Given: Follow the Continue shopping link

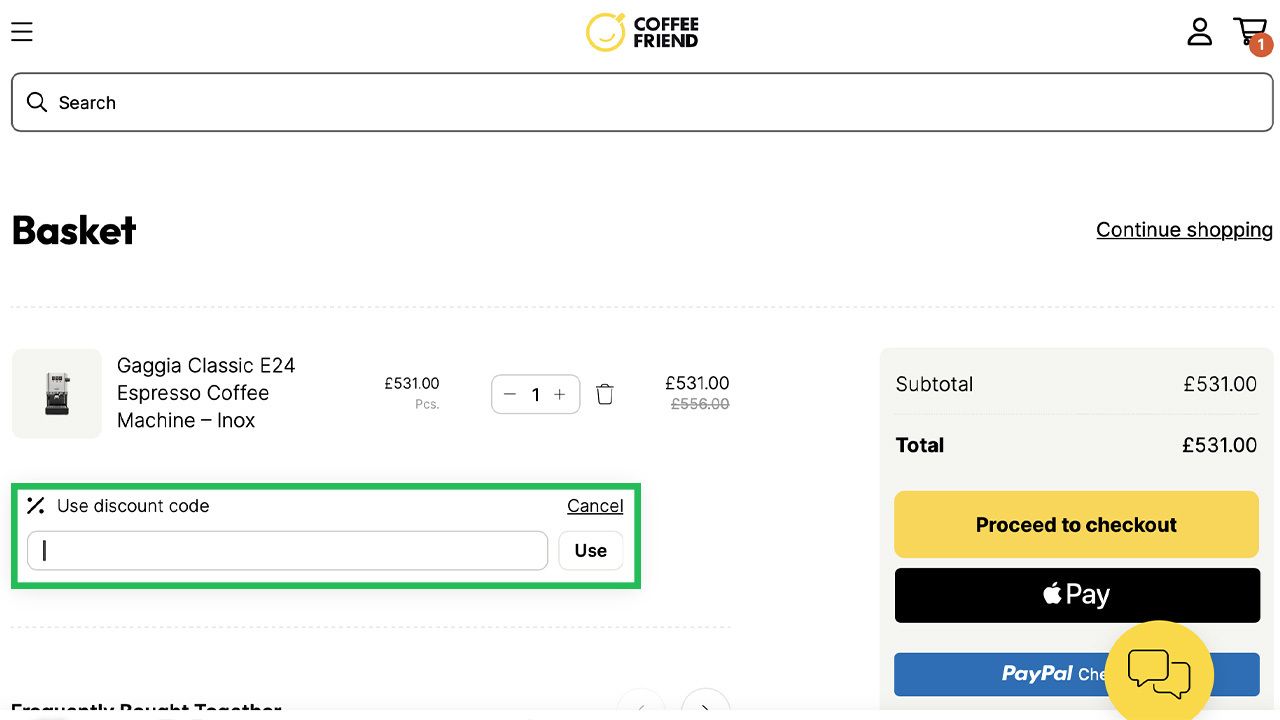Looking at the screenshot, I should 1184,230.
